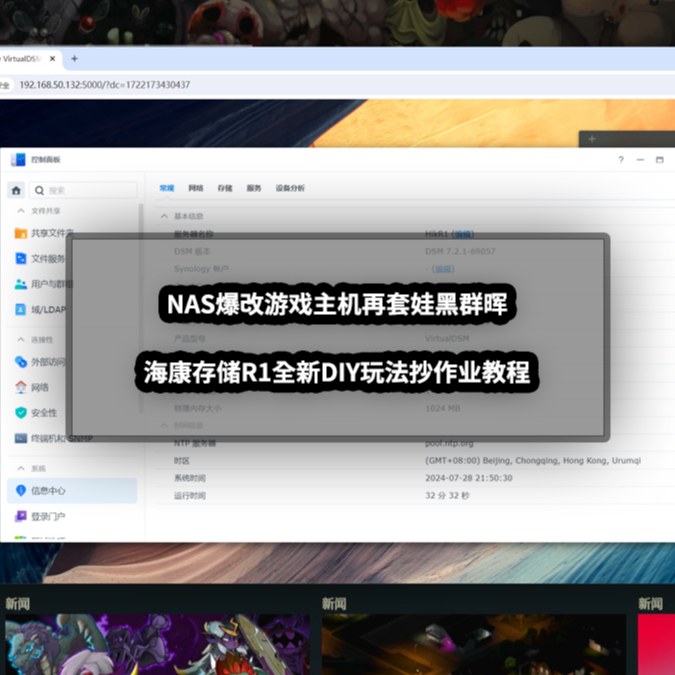Open Control Panel help question mark
Image resolution: width=675 pixels, height=675 pixels.
(621, 160)
